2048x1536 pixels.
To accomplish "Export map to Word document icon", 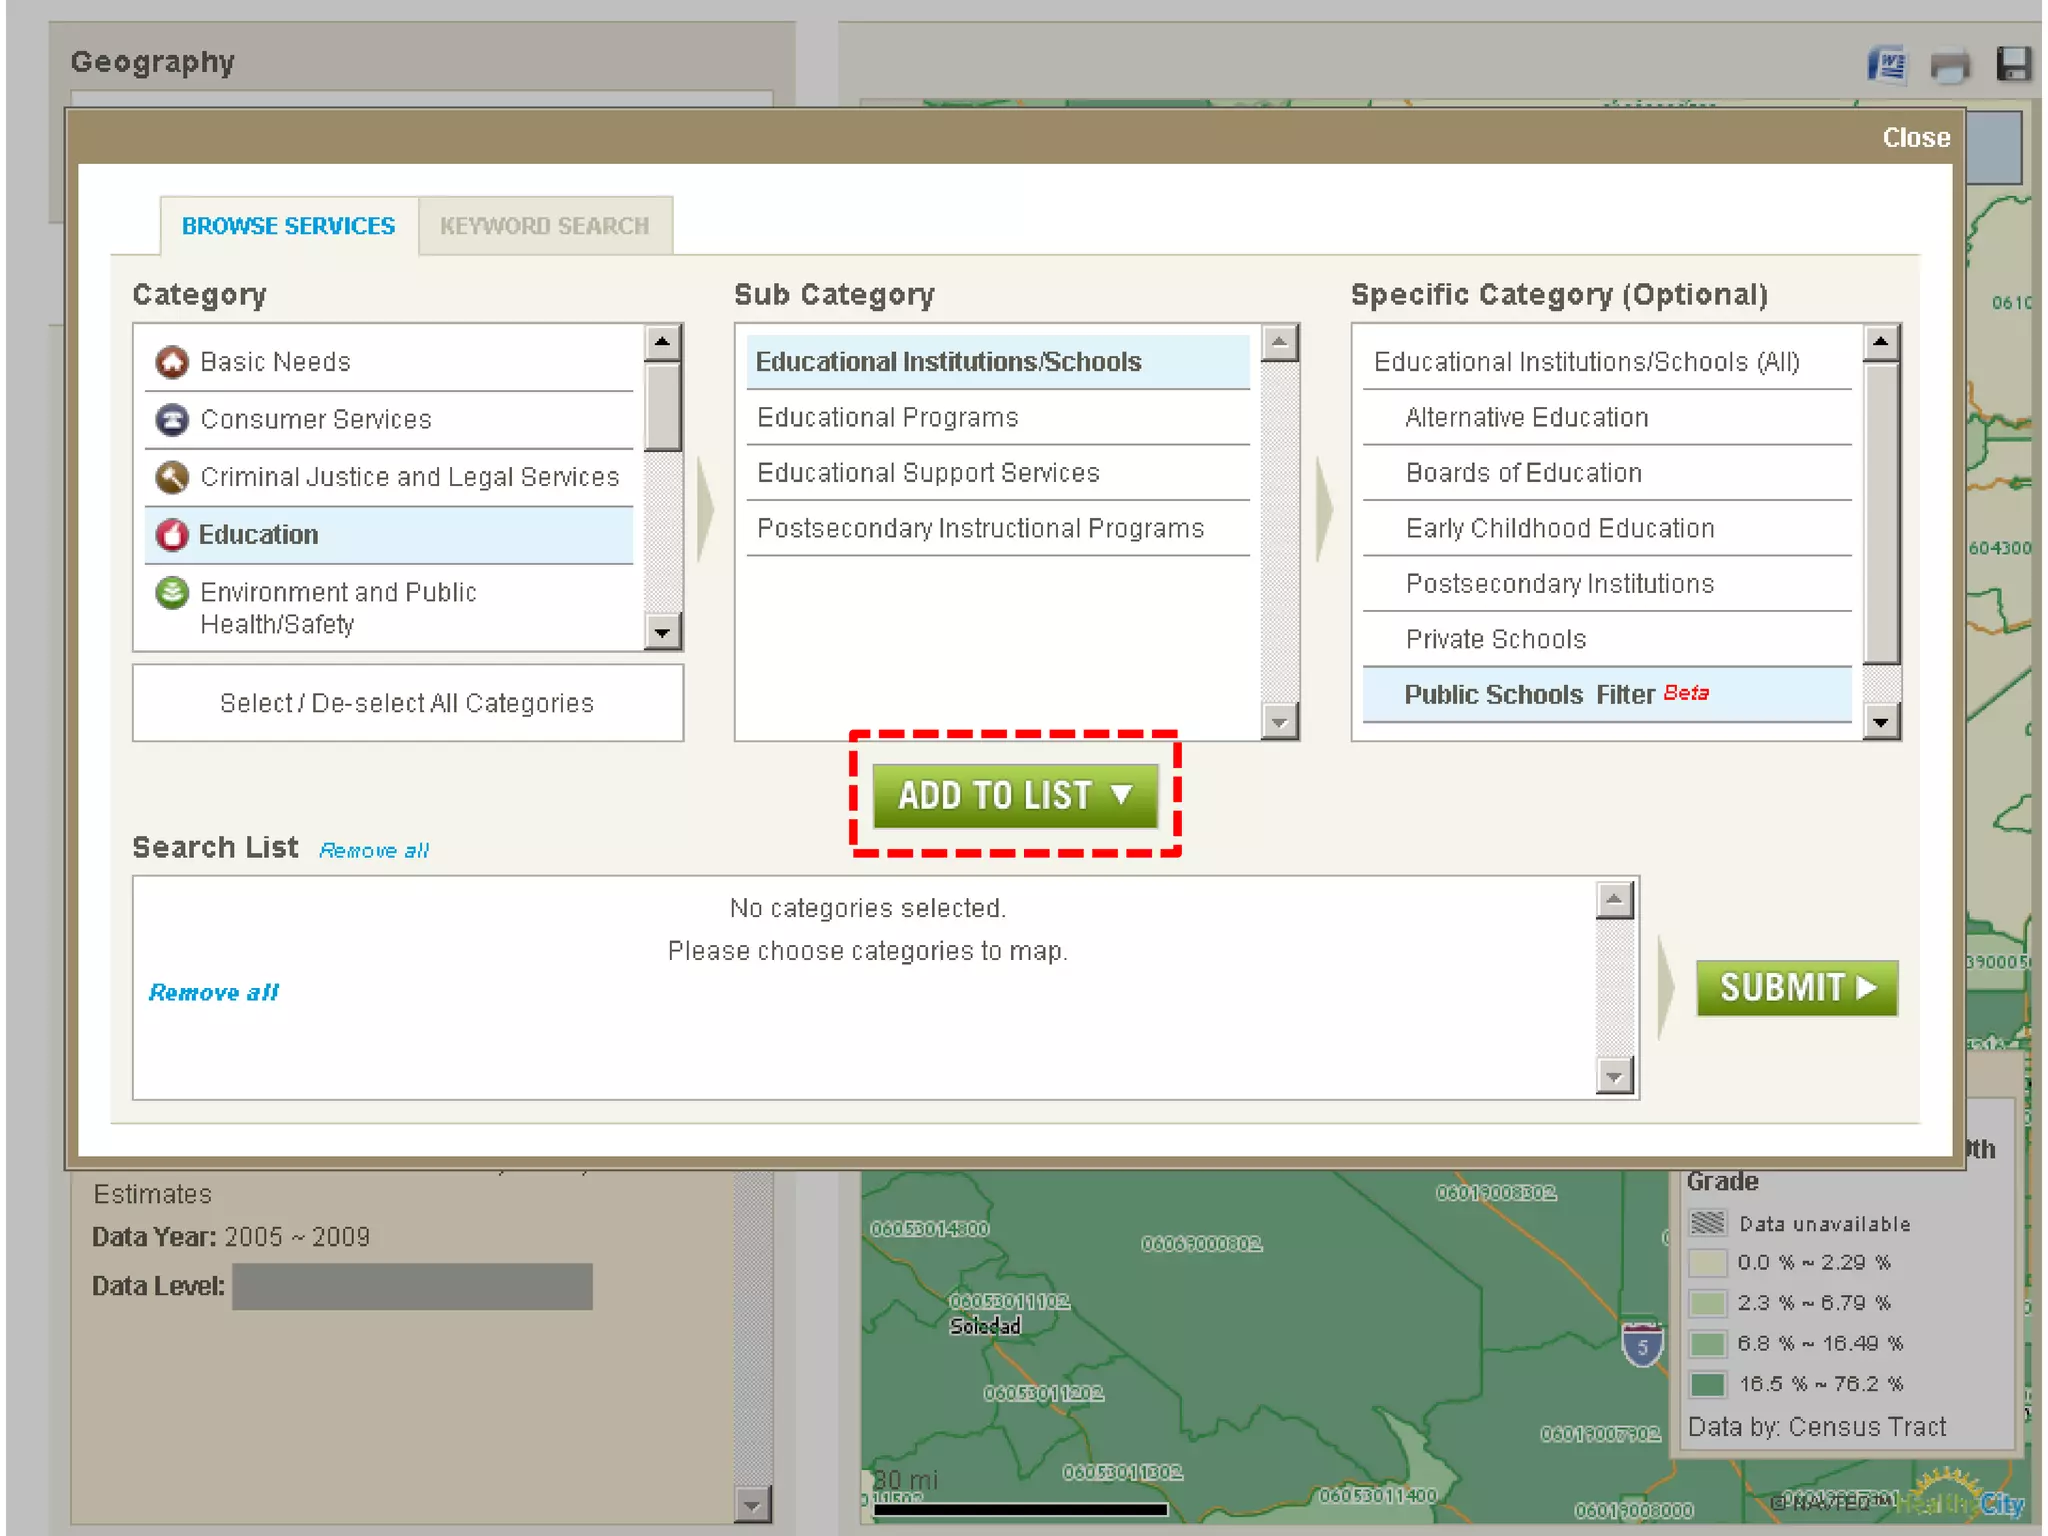I will point(1886,66).
